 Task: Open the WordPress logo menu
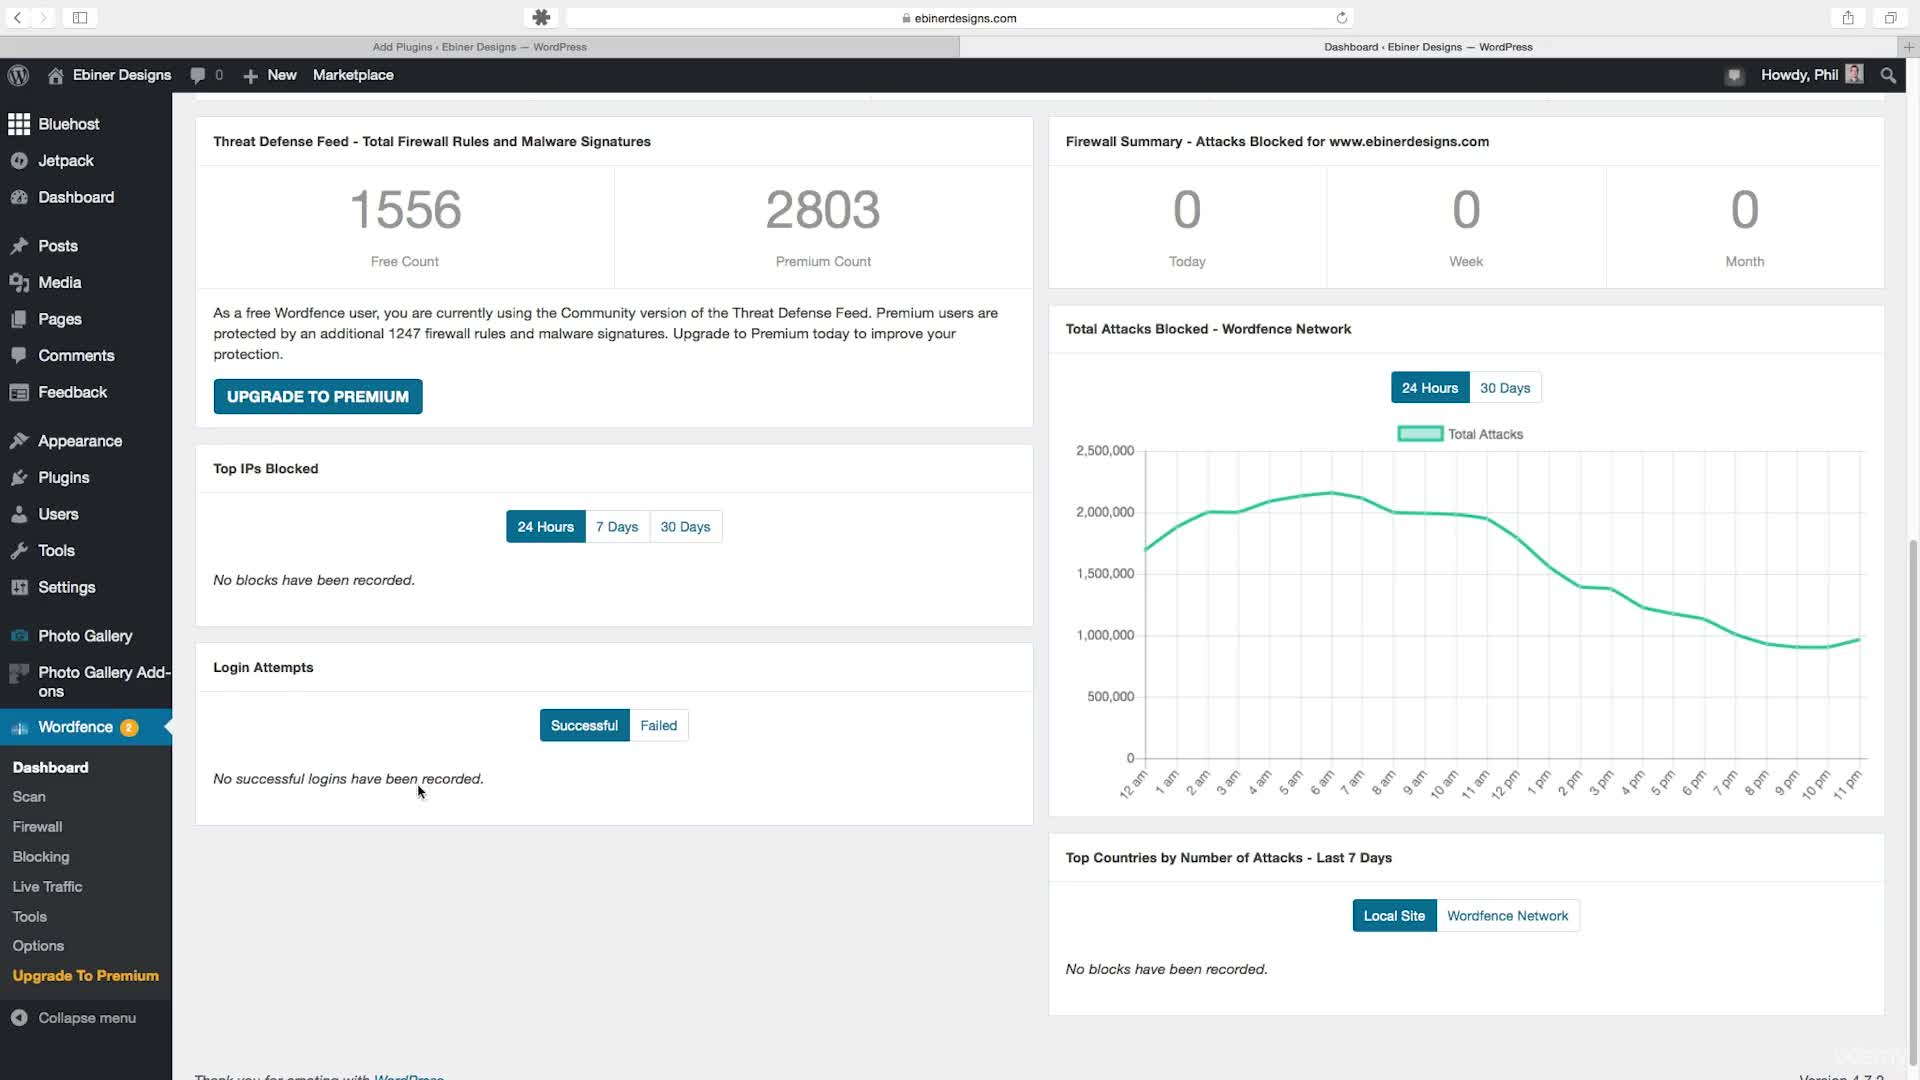[x=18, y=75]
